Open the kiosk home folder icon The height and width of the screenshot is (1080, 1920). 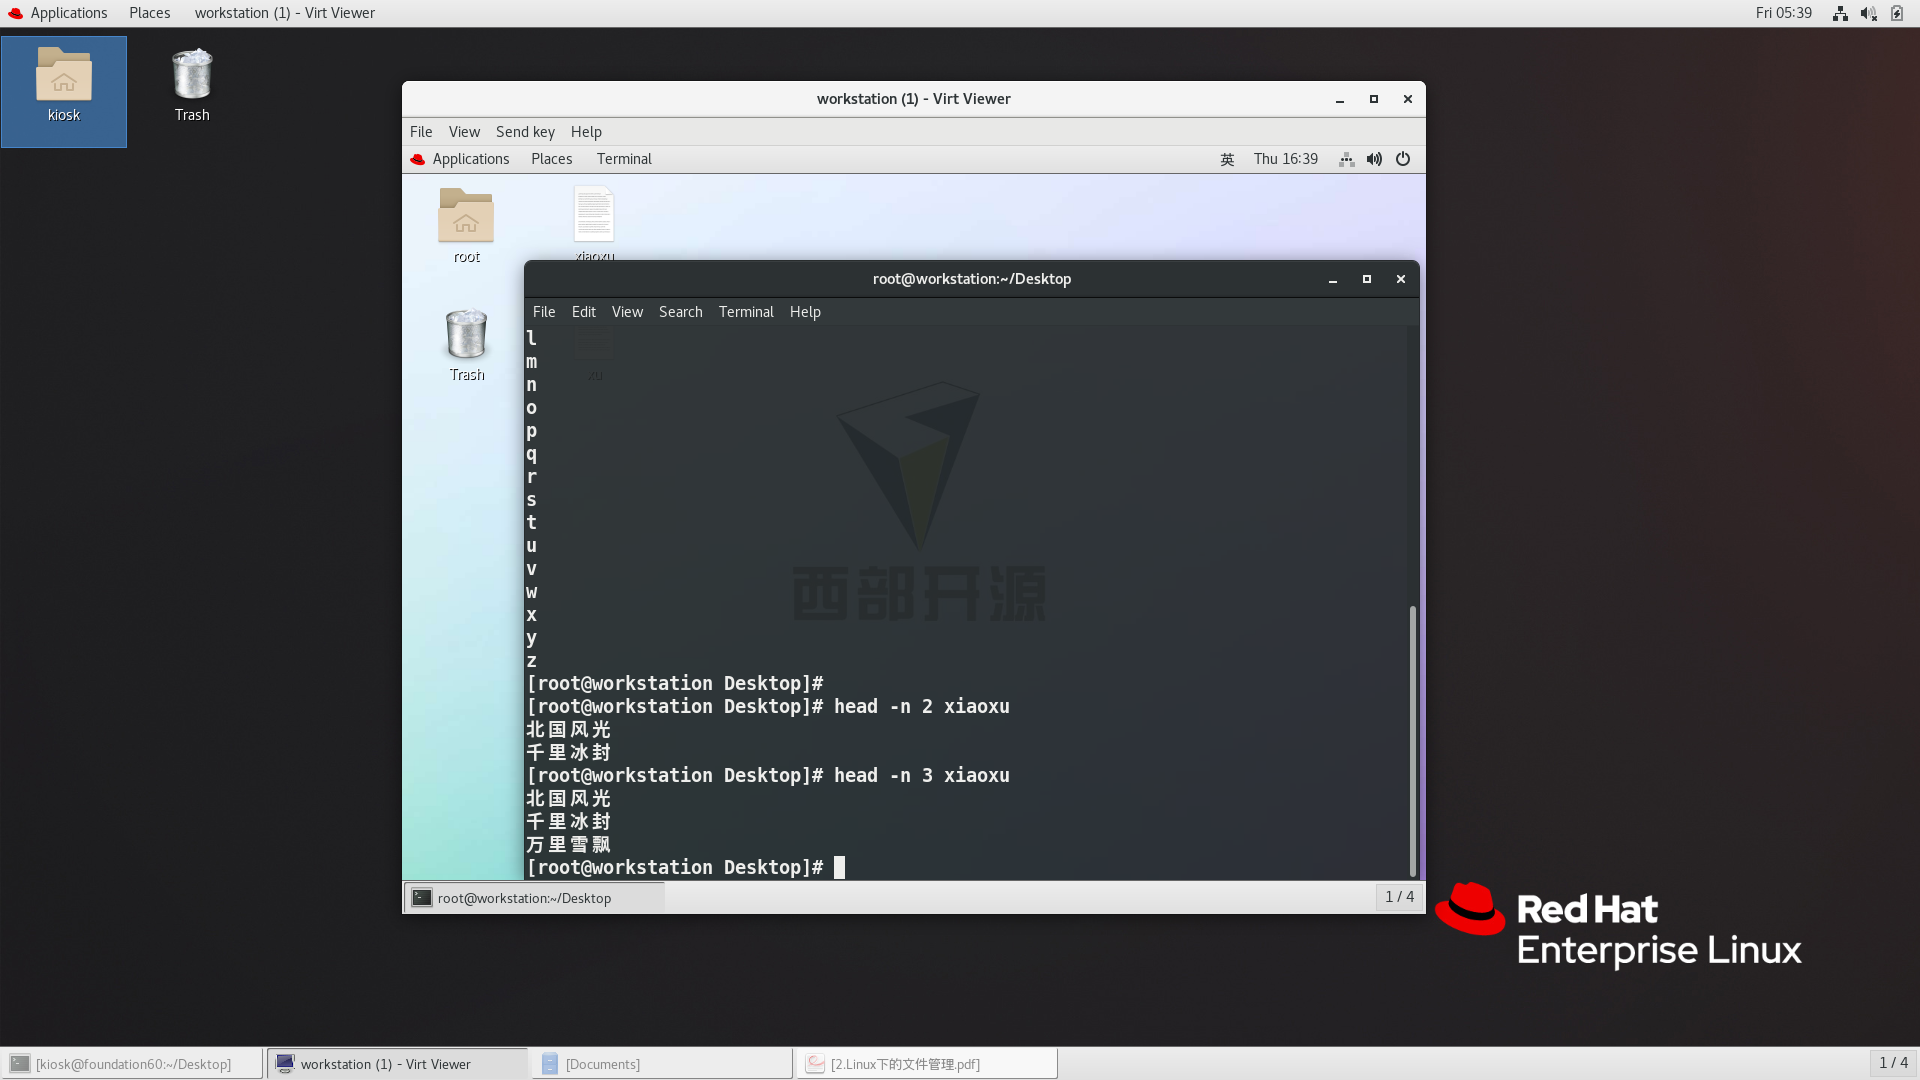(x=64, y=78)
